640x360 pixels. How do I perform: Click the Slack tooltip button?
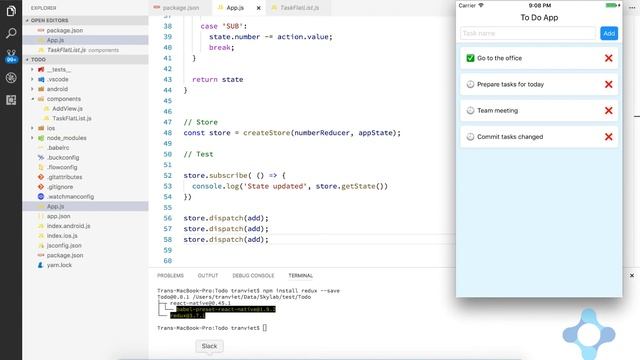[x=209, y=346]
